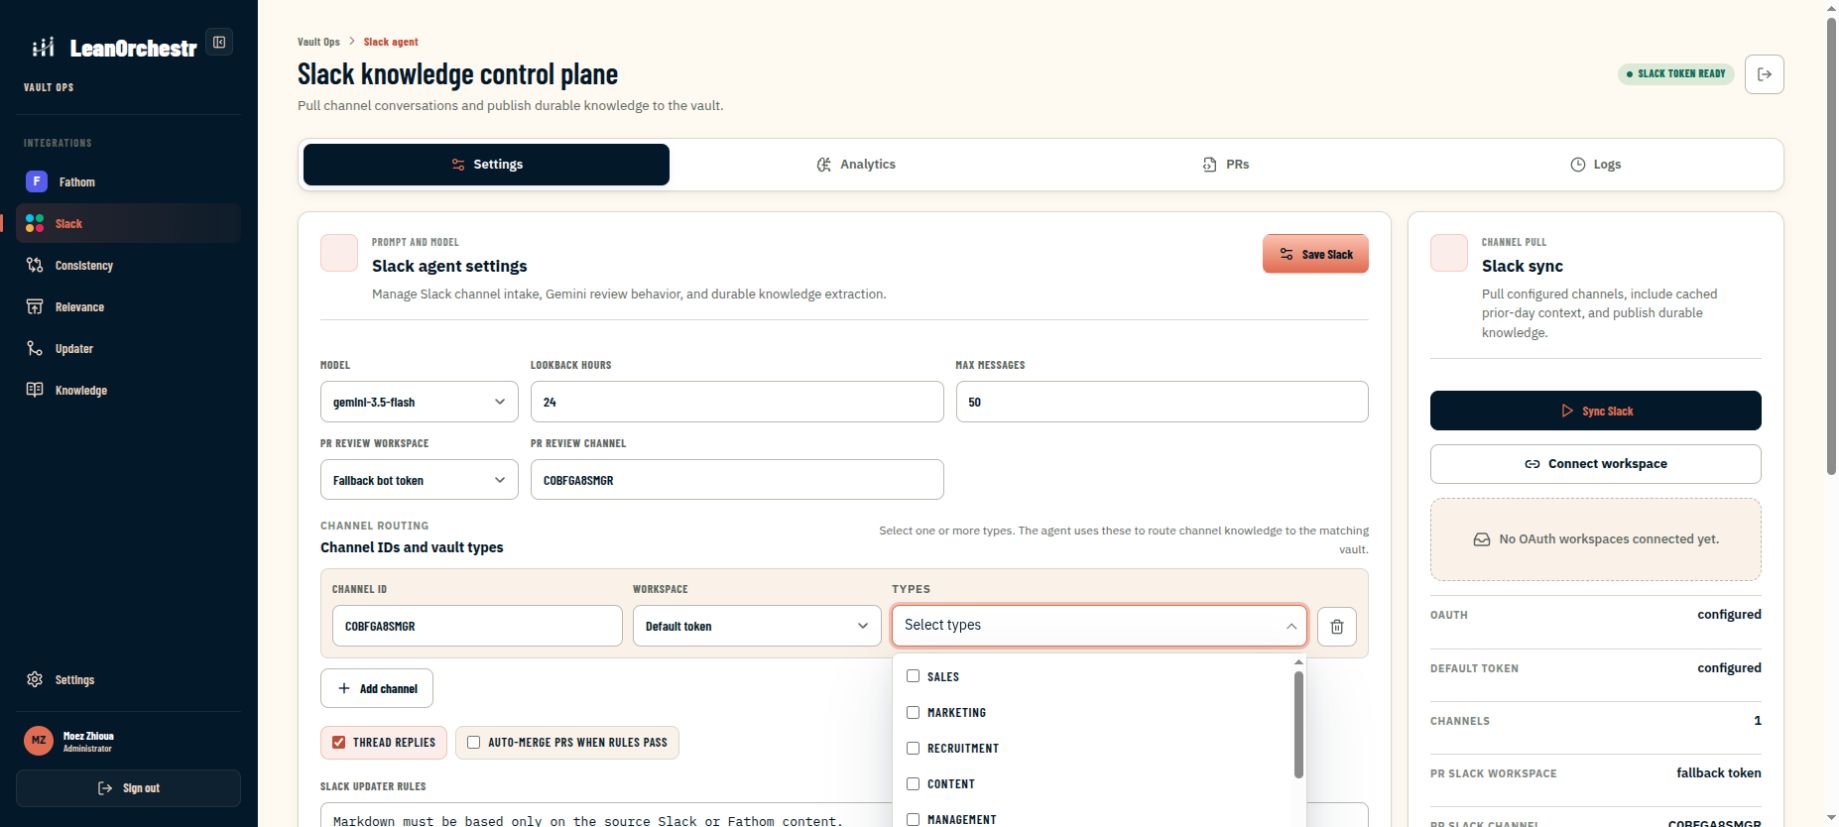Click the Save Slack button
Image resolution: width=1839 pixels, height=827 pixels.
coord(1315,254)
